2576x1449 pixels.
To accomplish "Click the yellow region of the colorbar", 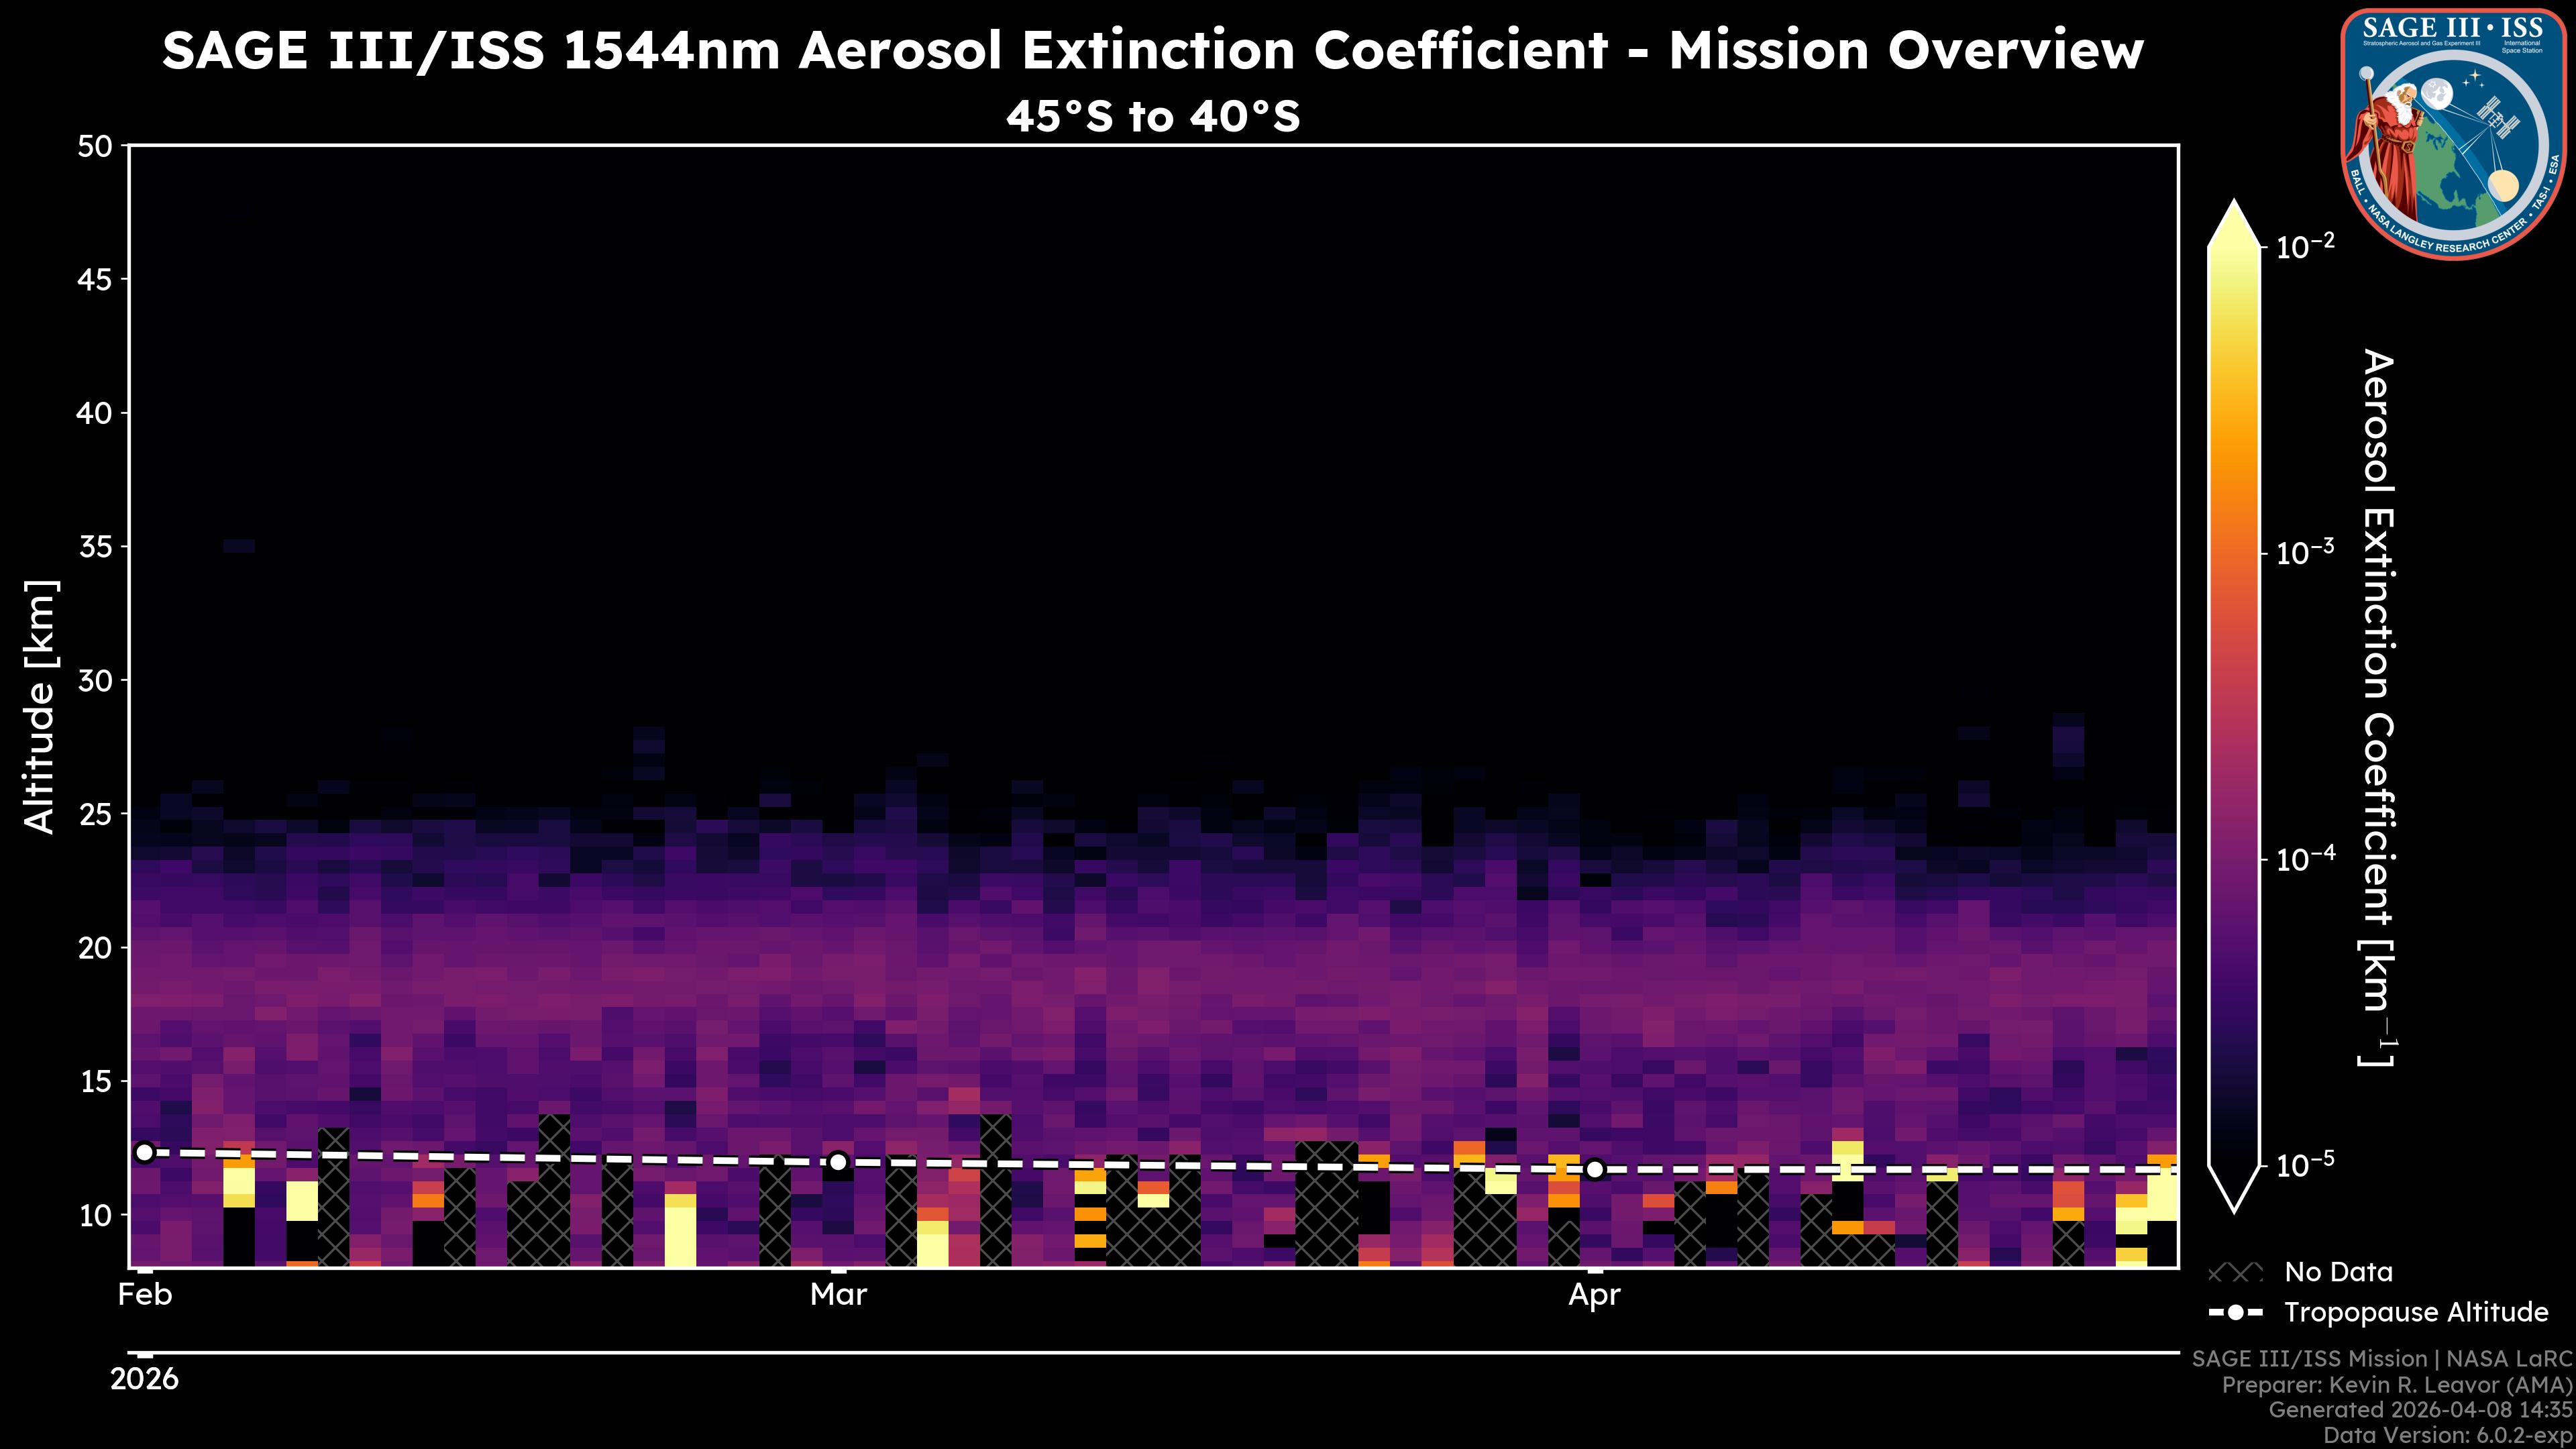I will click(x=2234, y=300).
